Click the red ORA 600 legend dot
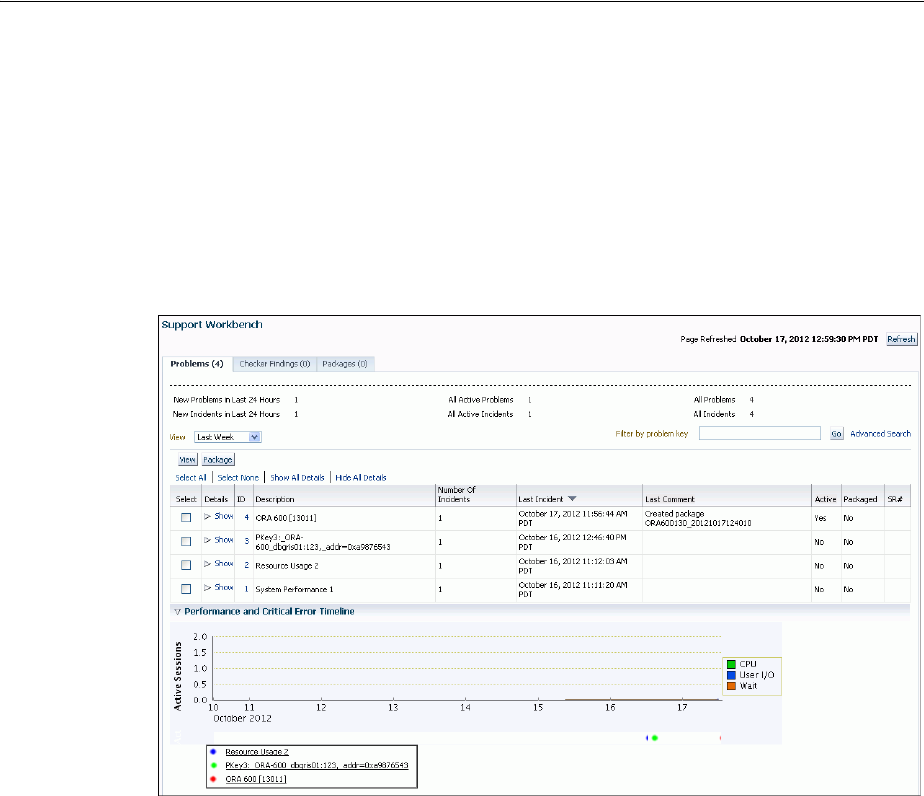The image size is (924, 796). click(x=213, y=777)
